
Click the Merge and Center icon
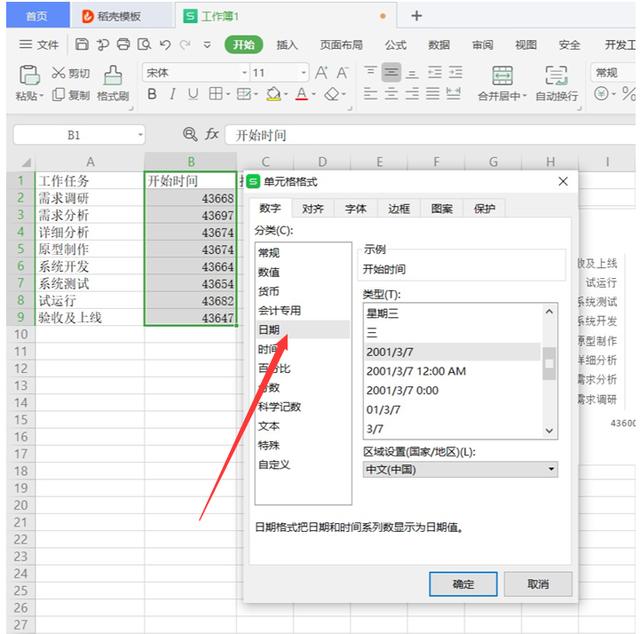502,82
